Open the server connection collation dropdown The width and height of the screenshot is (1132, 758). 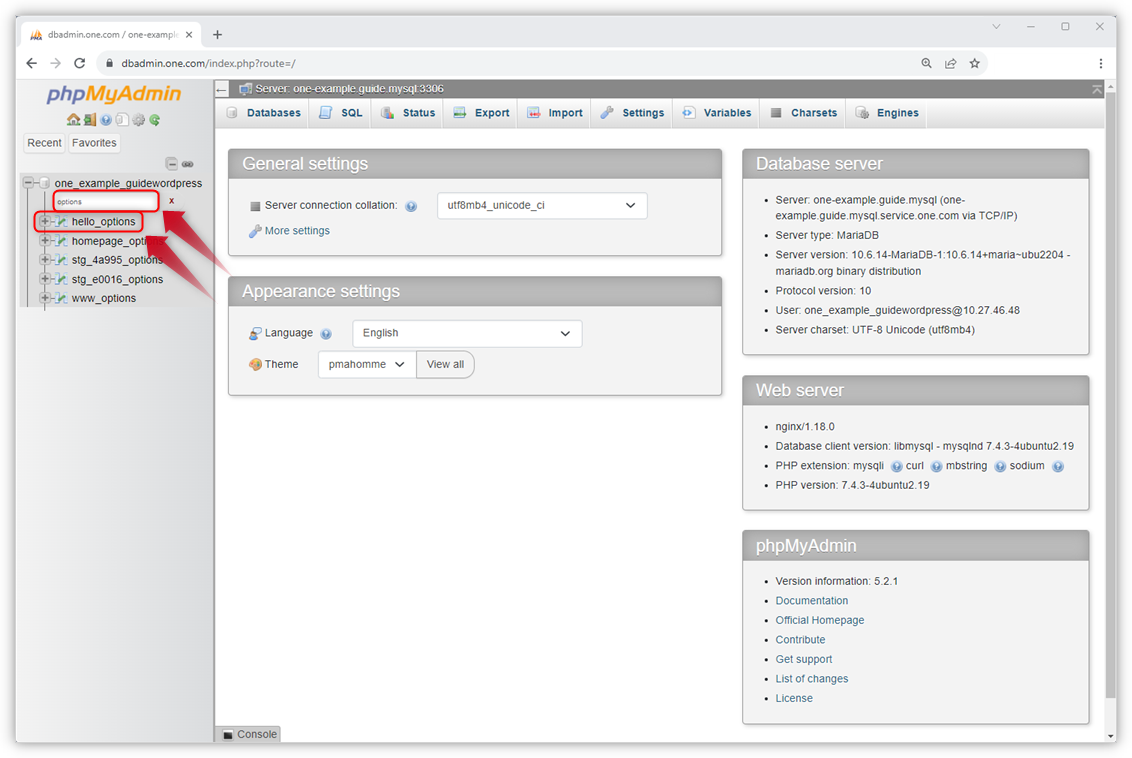point(542,205)
